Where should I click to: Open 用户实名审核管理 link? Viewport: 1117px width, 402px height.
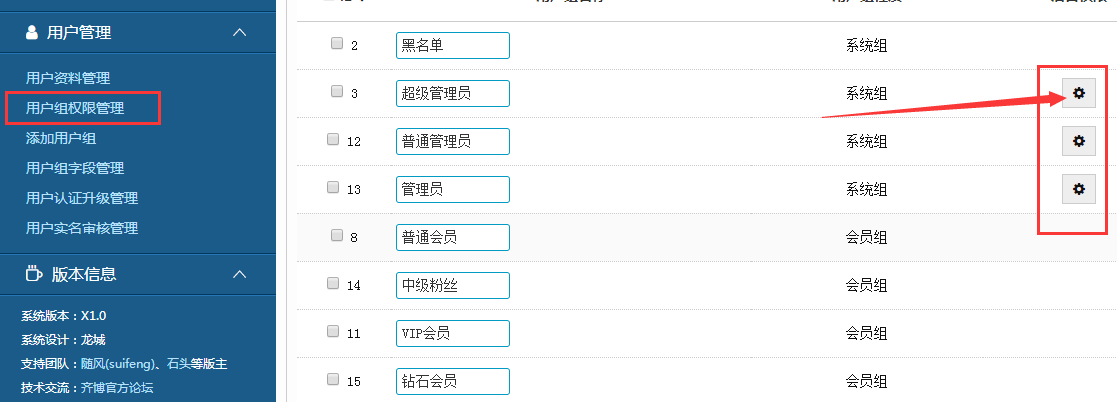[82, 228]
